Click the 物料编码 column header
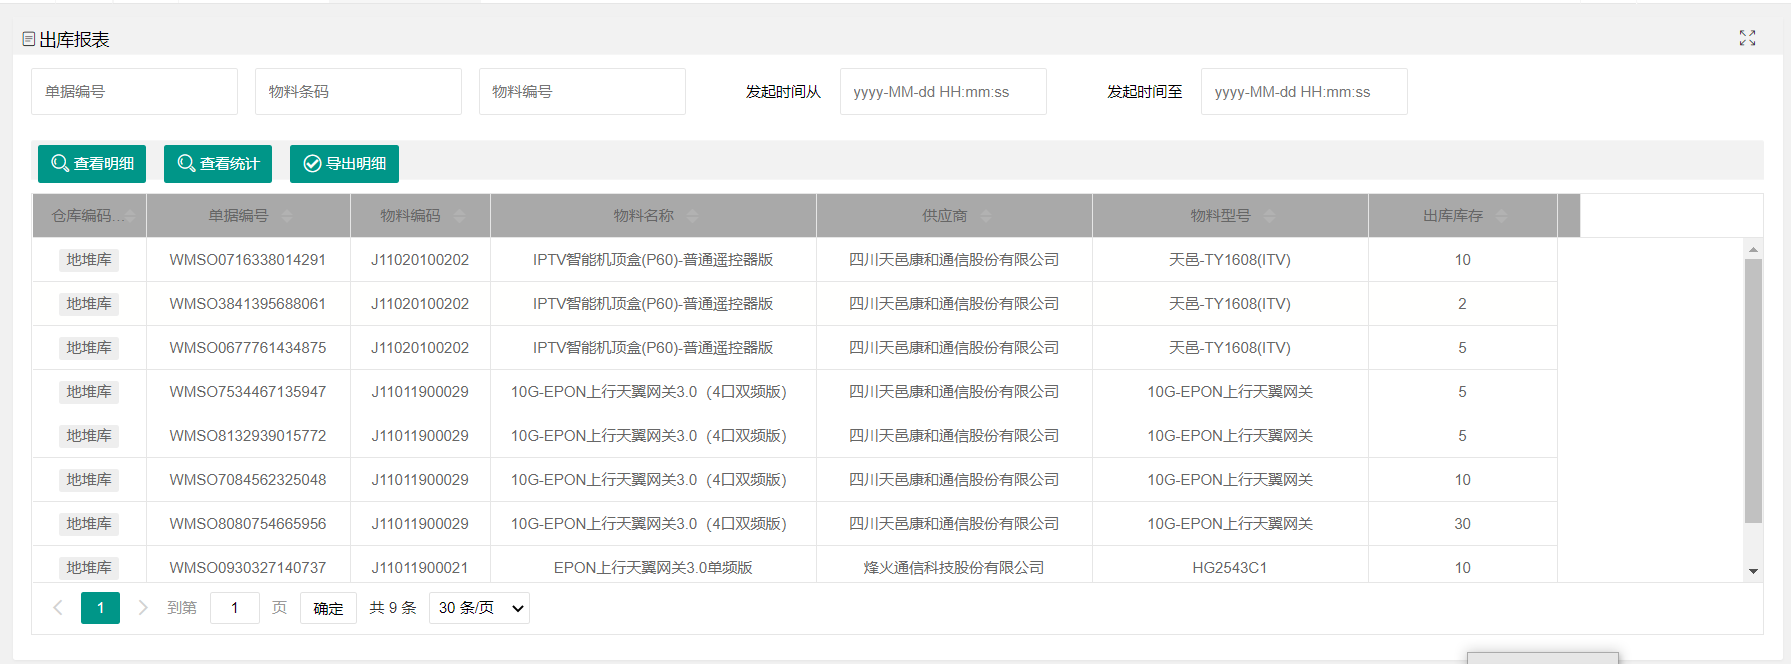The image size is (1791, 664). click(420, 216)
